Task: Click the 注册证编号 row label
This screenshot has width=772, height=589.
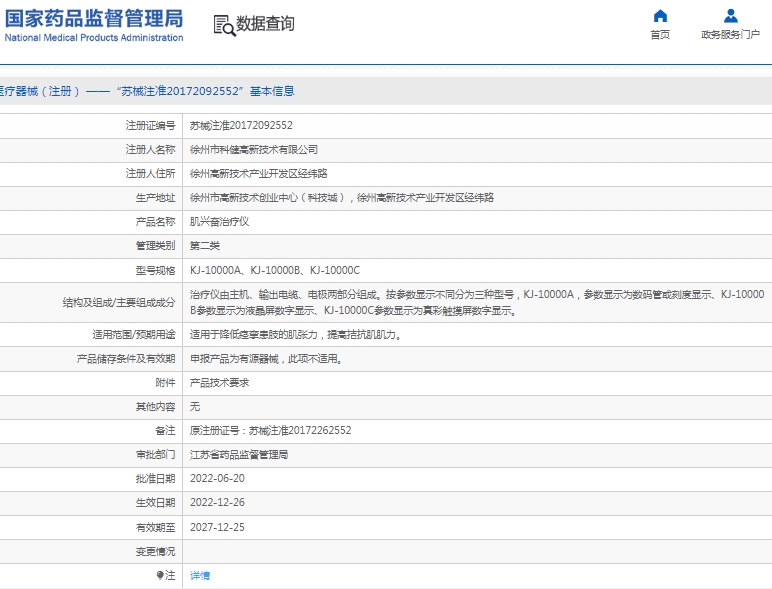Action: (150, 126)
